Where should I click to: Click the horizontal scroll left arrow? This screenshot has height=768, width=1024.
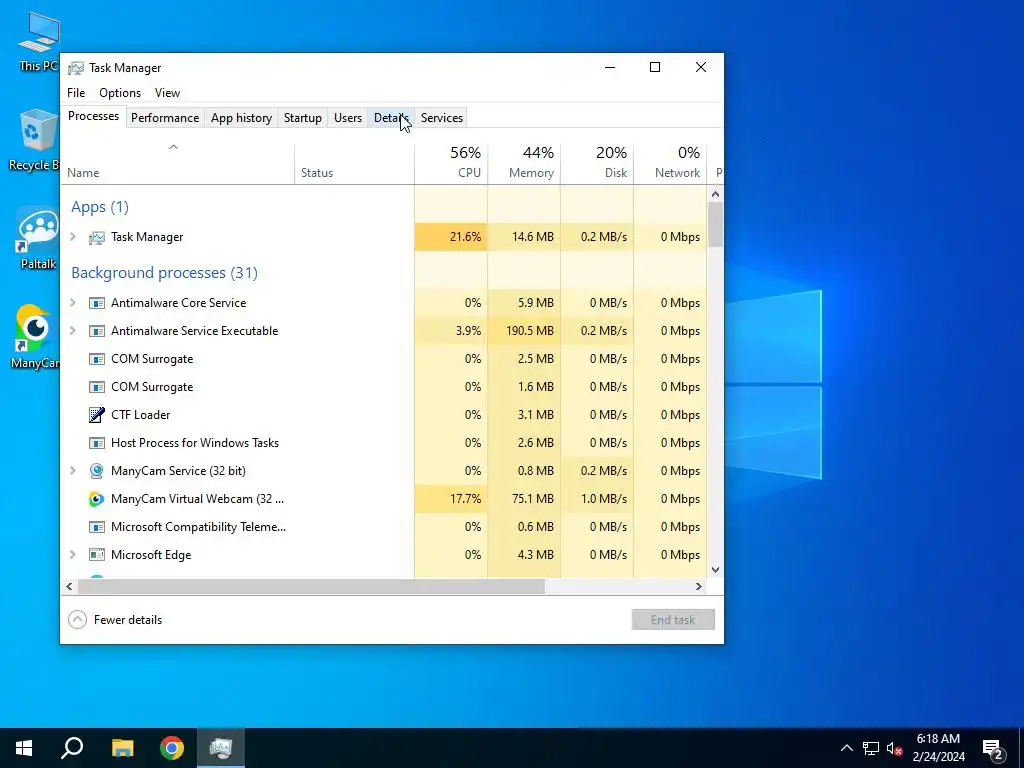pos(69,586)
